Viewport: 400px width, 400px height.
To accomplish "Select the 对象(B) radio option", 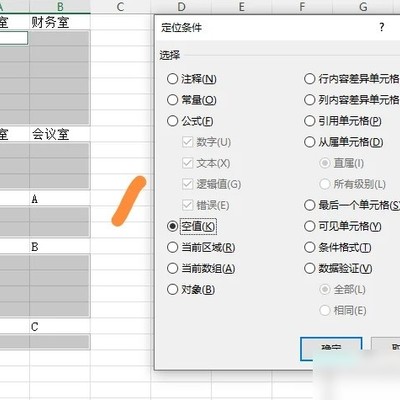I will click(x=172, y=289).
